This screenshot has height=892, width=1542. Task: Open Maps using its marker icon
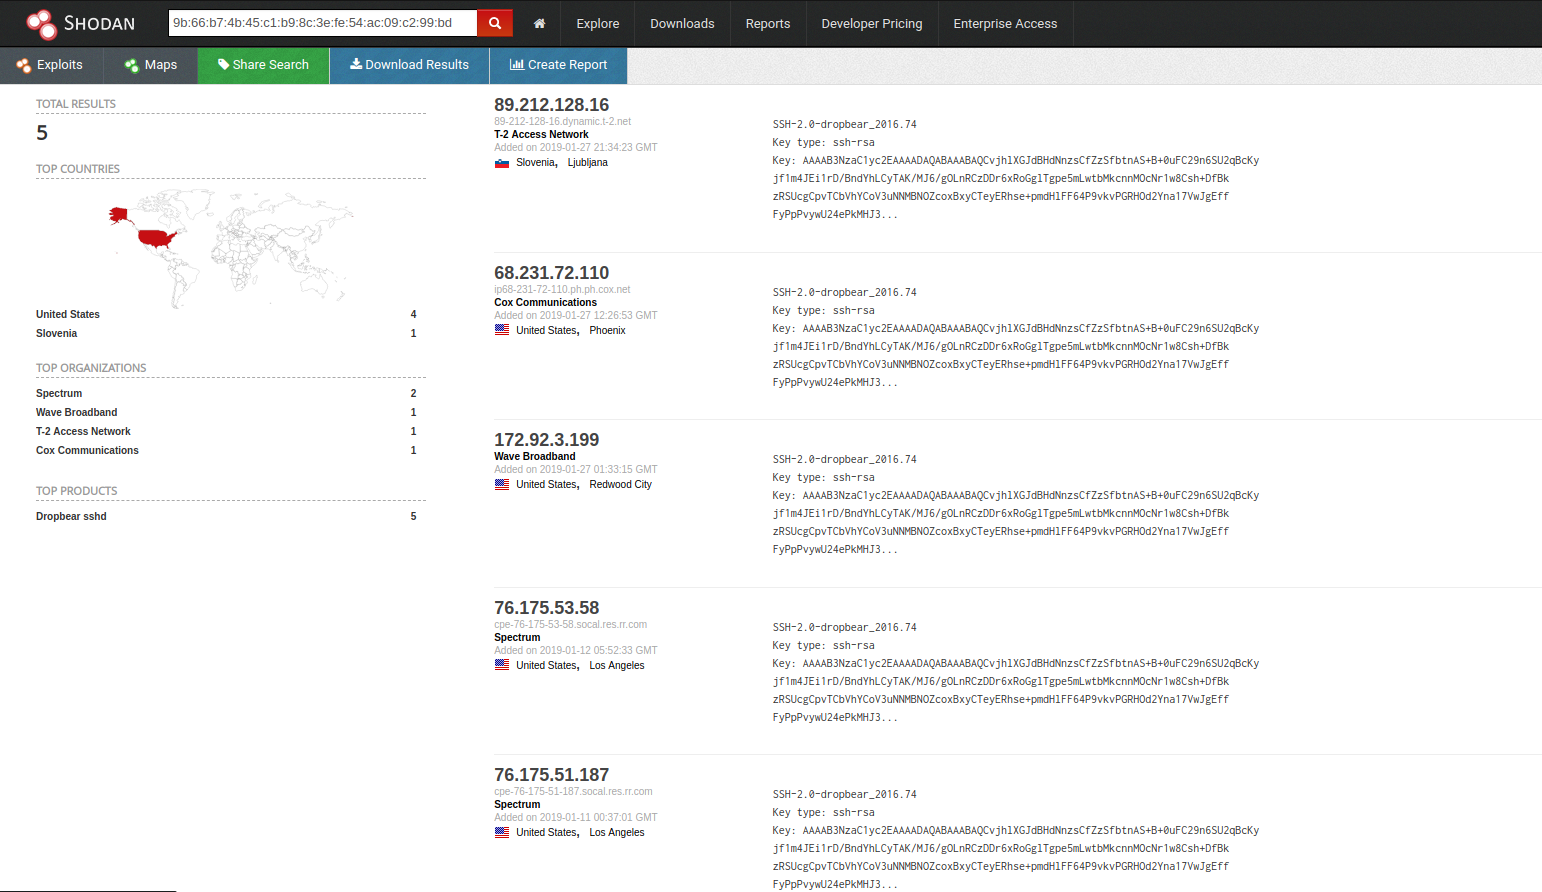coord(130,65)
